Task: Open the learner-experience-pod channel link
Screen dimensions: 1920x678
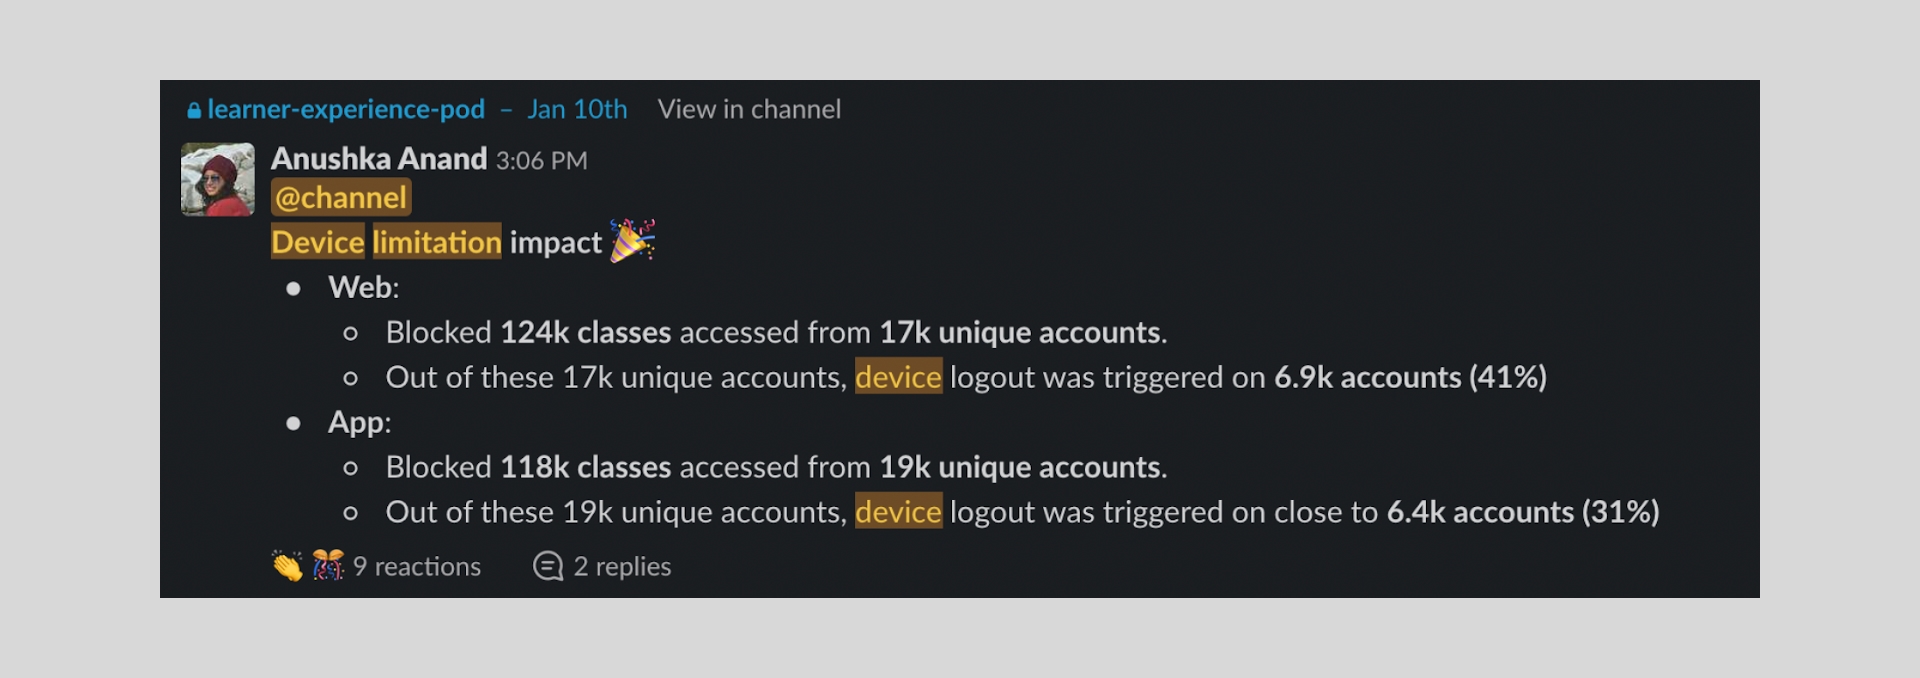Action: (346, 109)
